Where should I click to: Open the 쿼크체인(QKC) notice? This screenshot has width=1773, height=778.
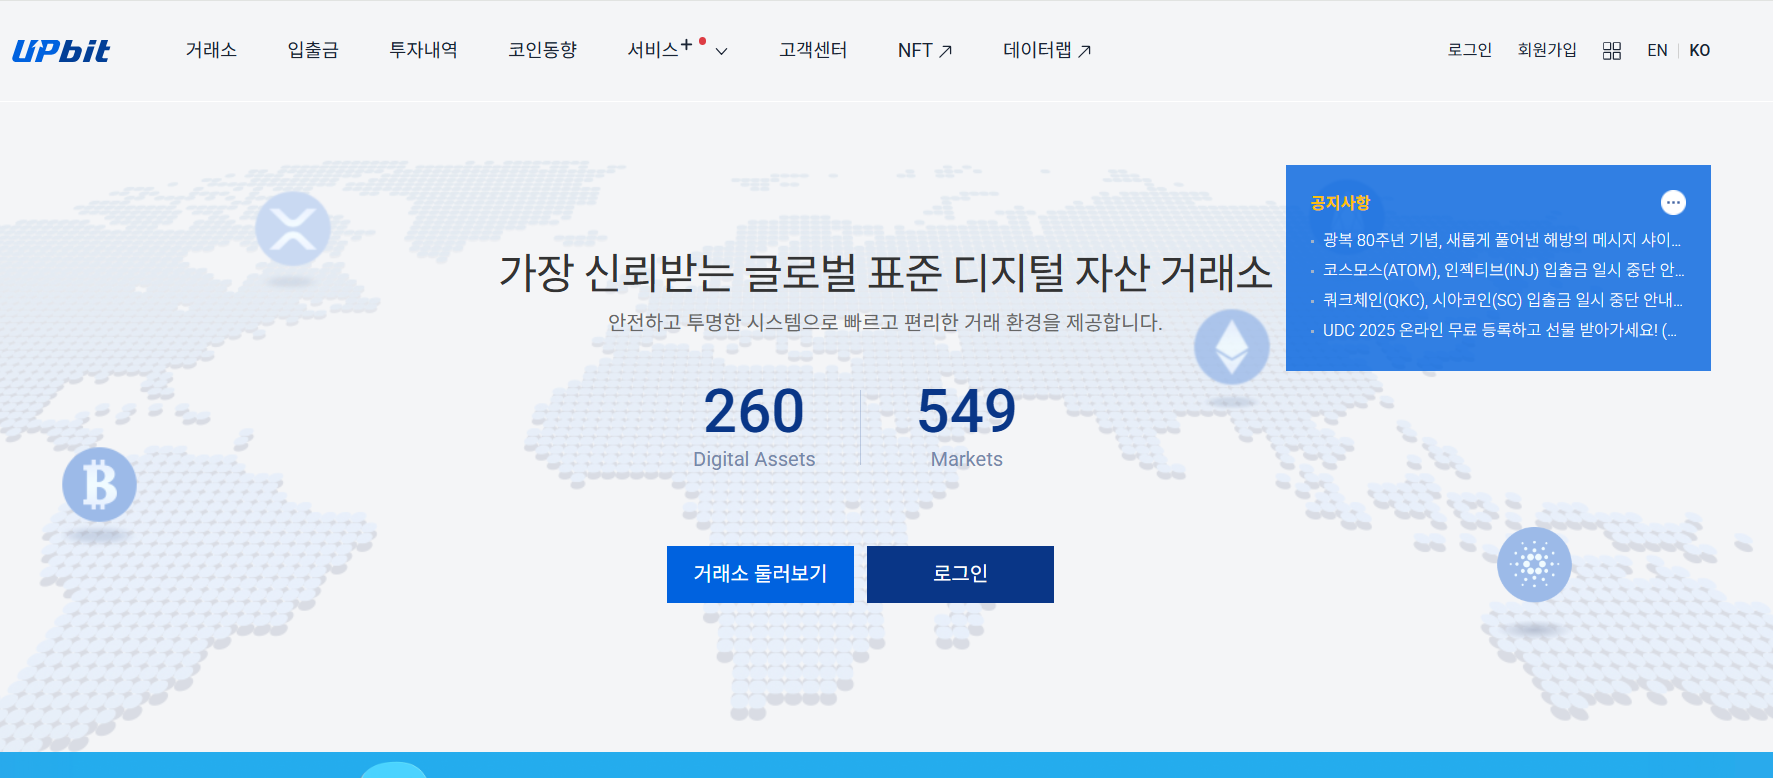click(1503, 300)
